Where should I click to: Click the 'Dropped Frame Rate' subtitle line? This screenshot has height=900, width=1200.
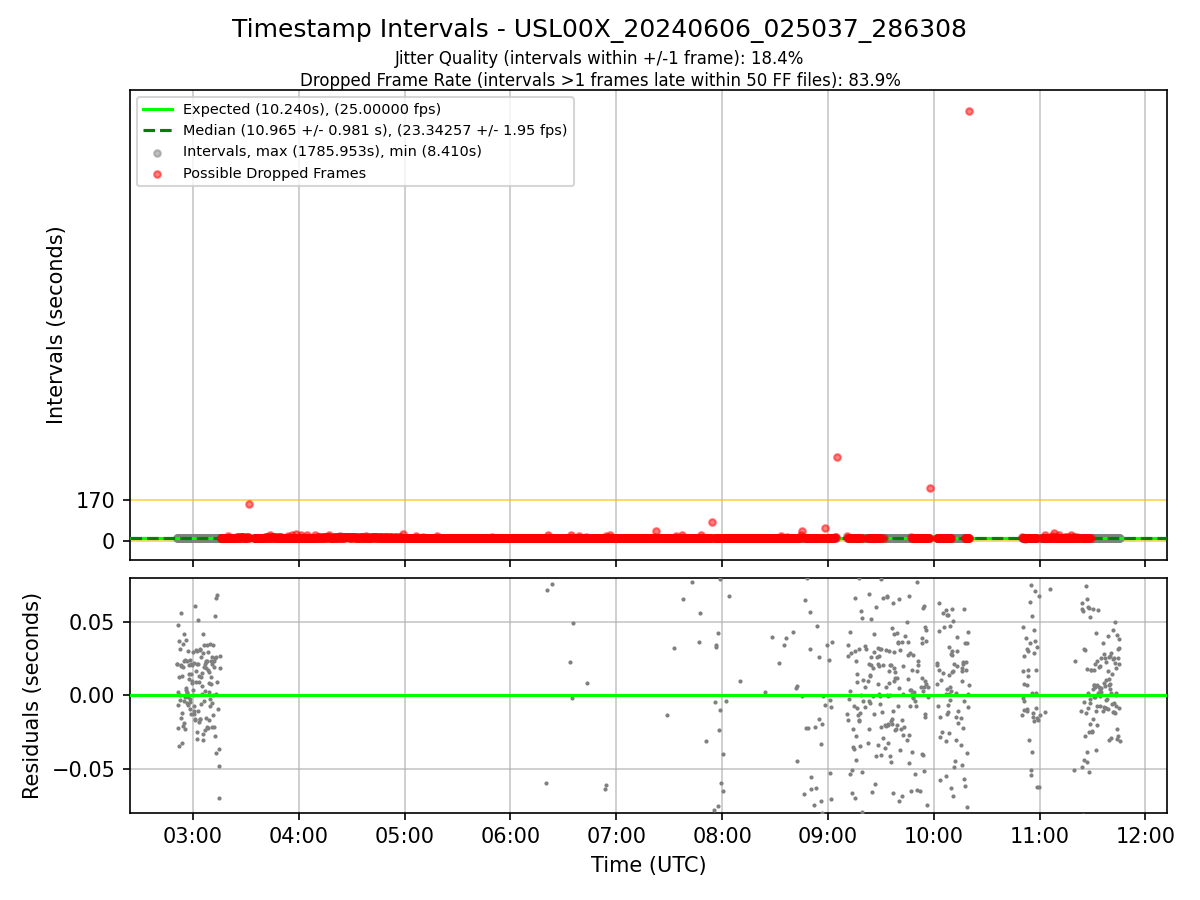(600, 80)
